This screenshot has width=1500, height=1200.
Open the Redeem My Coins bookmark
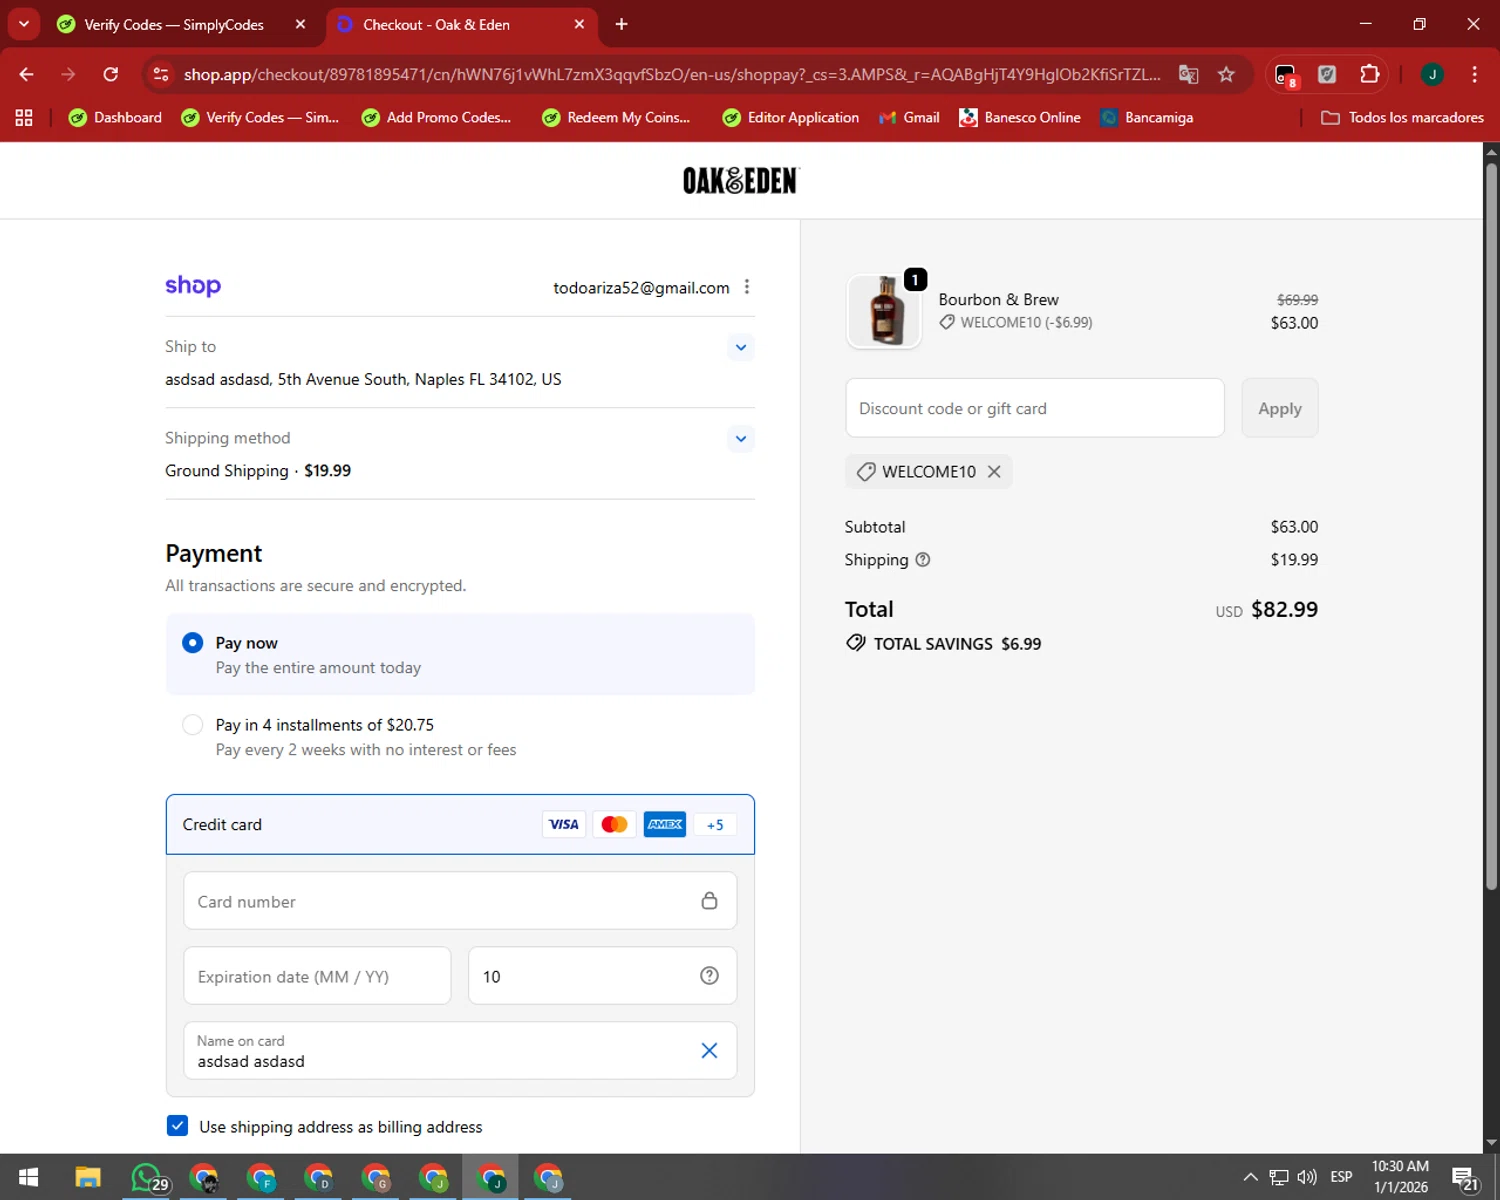[616, 118]
